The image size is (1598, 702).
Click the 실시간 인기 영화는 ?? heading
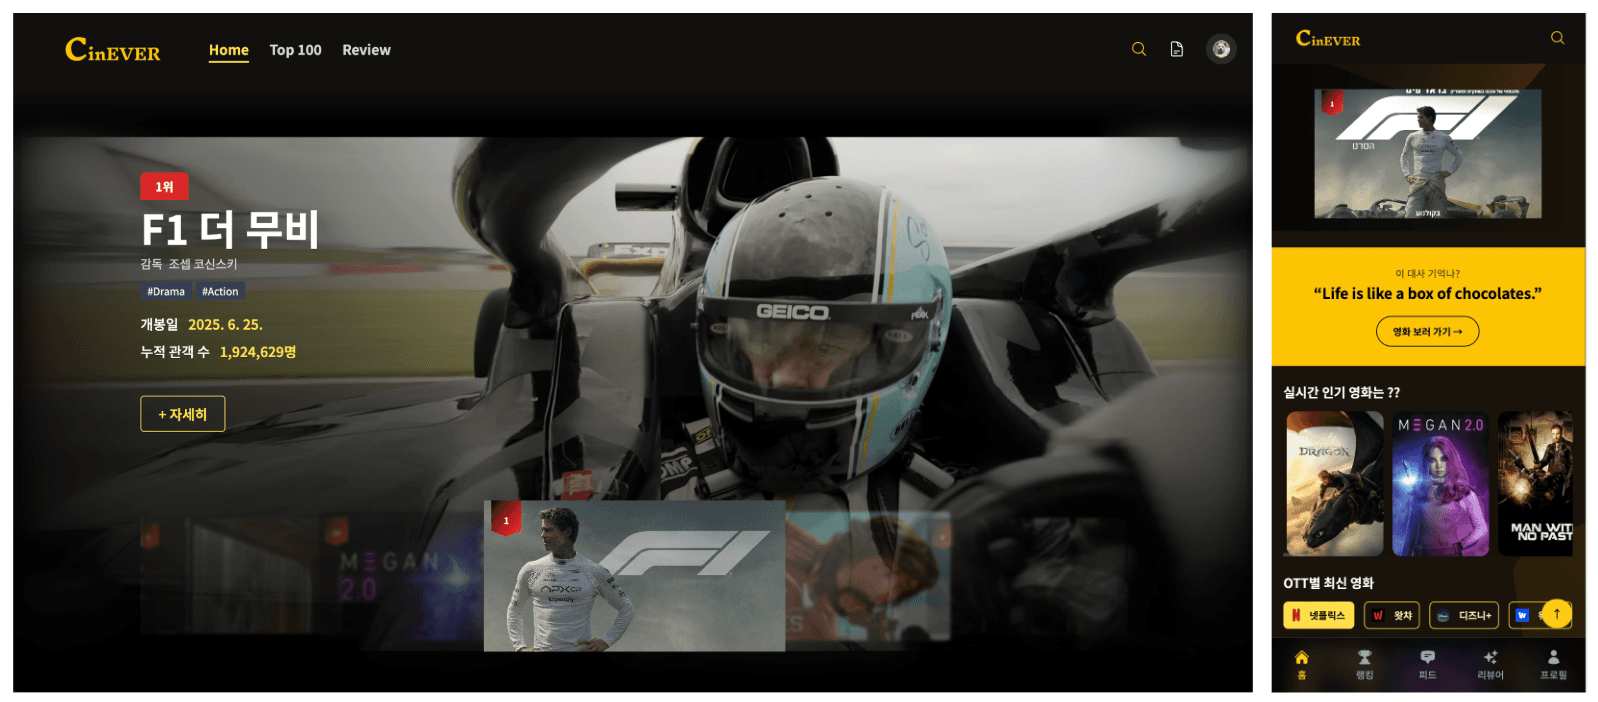1342,393
